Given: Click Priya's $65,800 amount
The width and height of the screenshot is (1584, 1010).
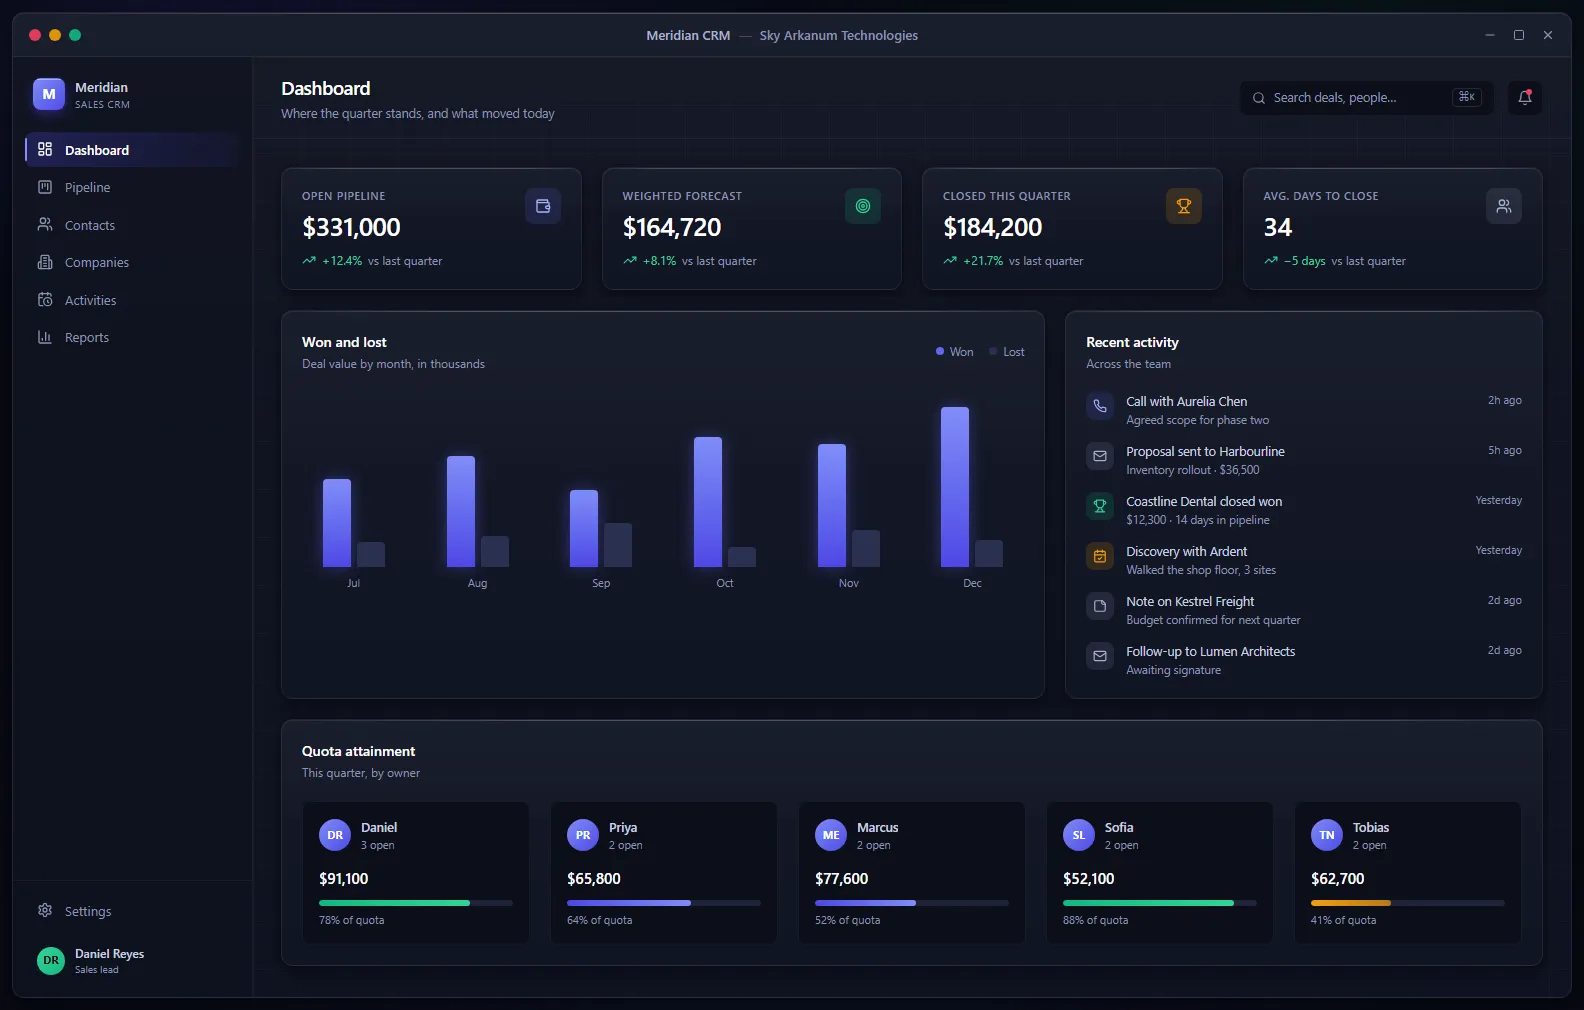Looking at the screenshot, I should (x=594, y=879).
